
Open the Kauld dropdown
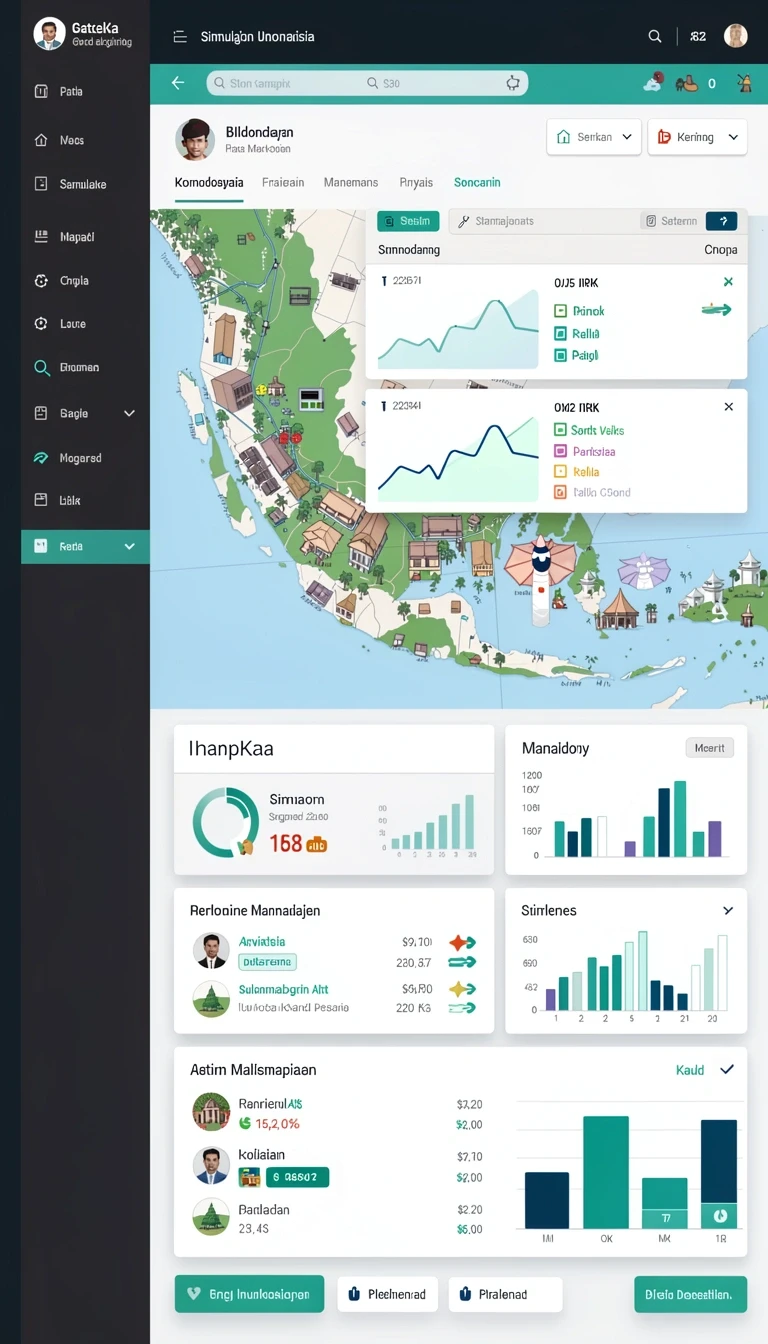coord(705,1070)
